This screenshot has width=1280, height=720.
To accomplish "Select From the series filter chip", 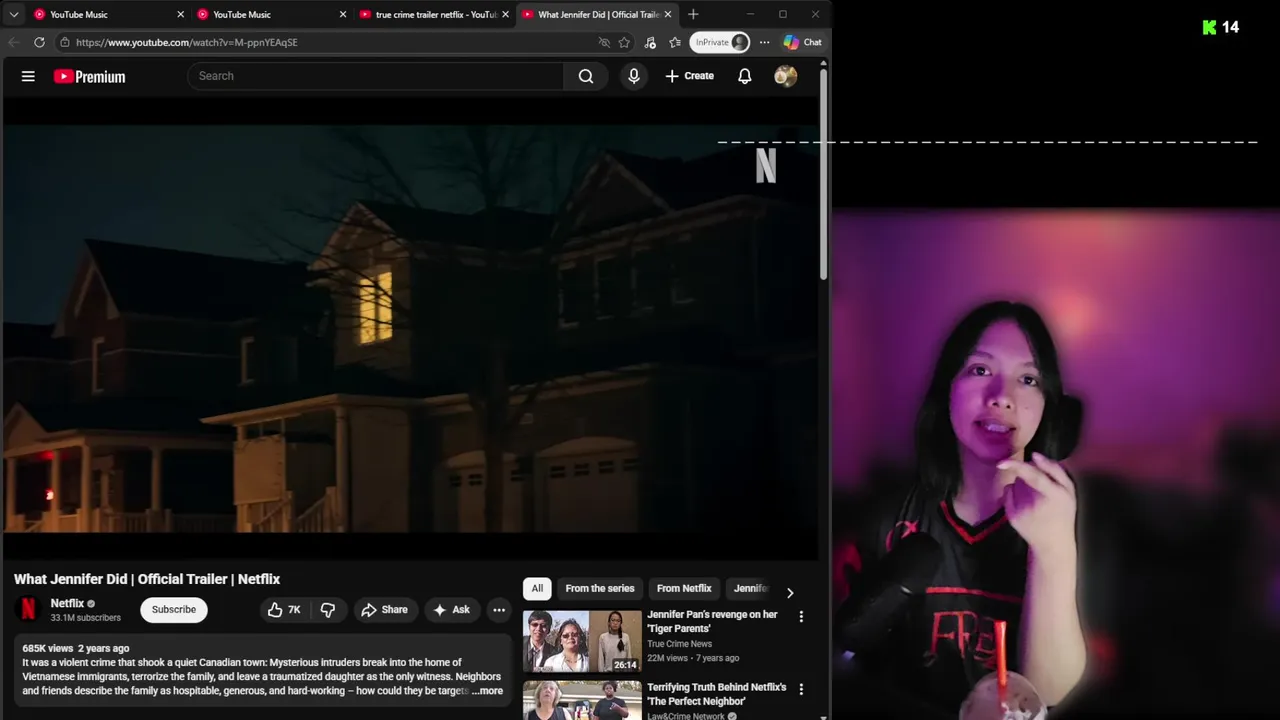I will 600,589.
